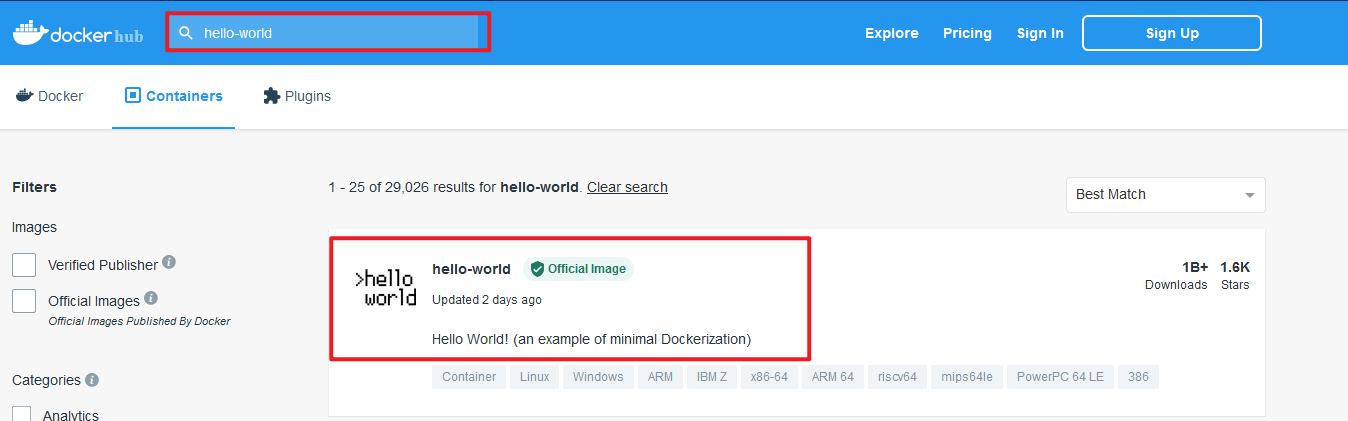Click the Docker whale tab icon
This screenshot has width=1348, height=421.
click(24, 96)
